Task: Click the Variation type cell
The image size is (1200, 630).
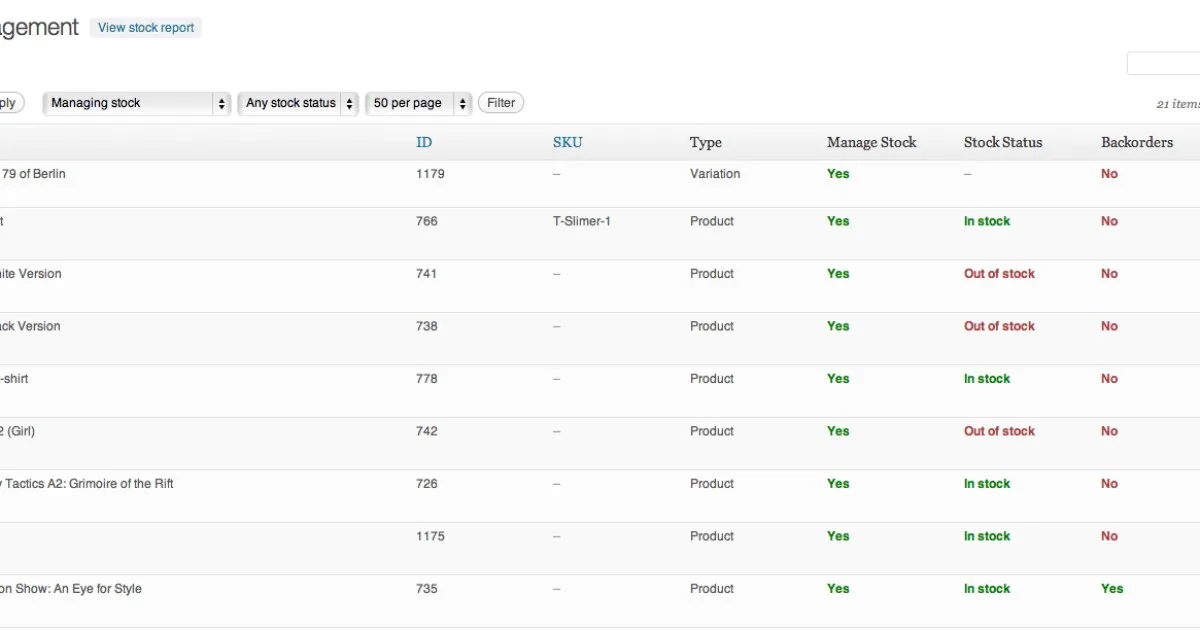Action: 715,174
